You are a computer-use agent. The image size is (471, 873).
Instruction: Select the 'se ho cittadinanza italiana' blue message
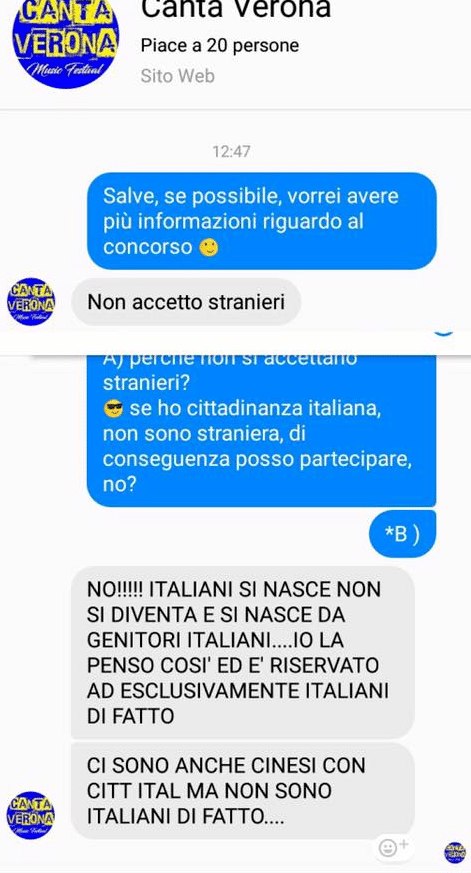[x=262, y=430]
